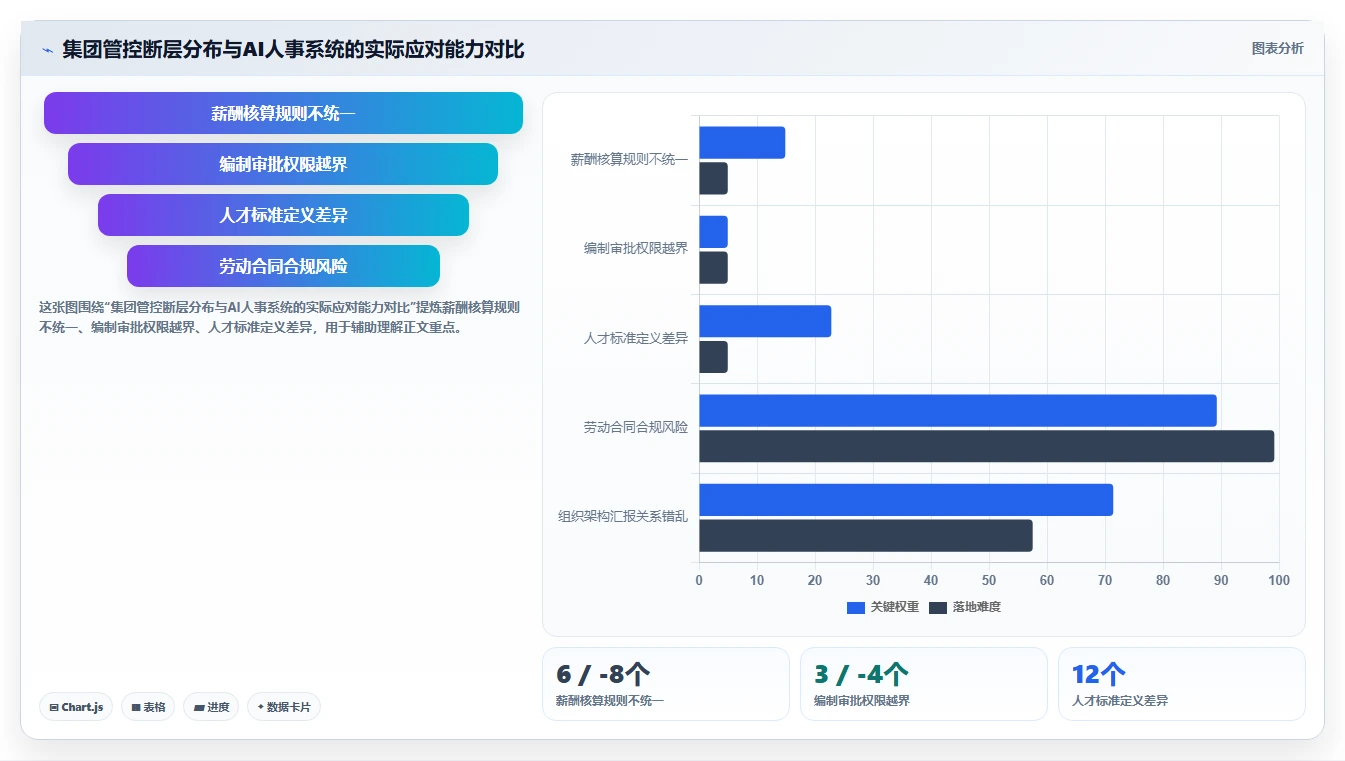This screenshot has width=1345, height=761.
Task: Select the 表格 tag chip
Action: coord(148,707)
